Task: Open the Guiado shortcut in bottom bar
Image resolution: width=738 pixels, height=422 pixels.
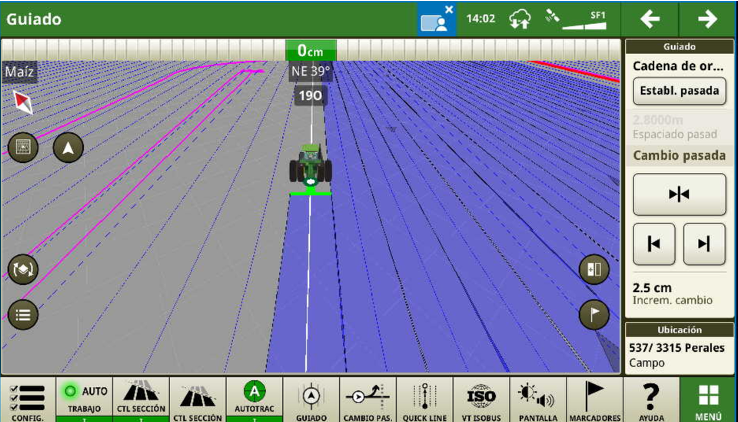Action: click(x=311, y=399)
